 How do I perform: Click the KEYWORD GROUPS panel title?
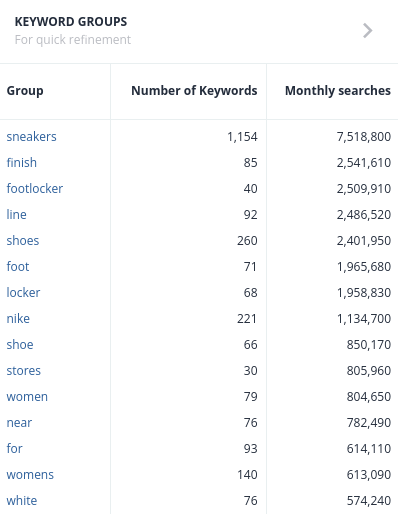71,22
